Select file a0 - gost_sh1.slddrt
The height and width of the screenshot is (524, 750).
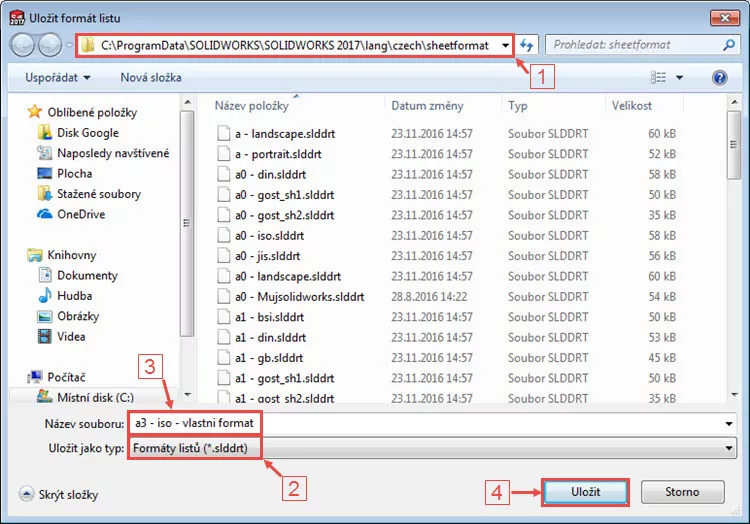point(284,195)
